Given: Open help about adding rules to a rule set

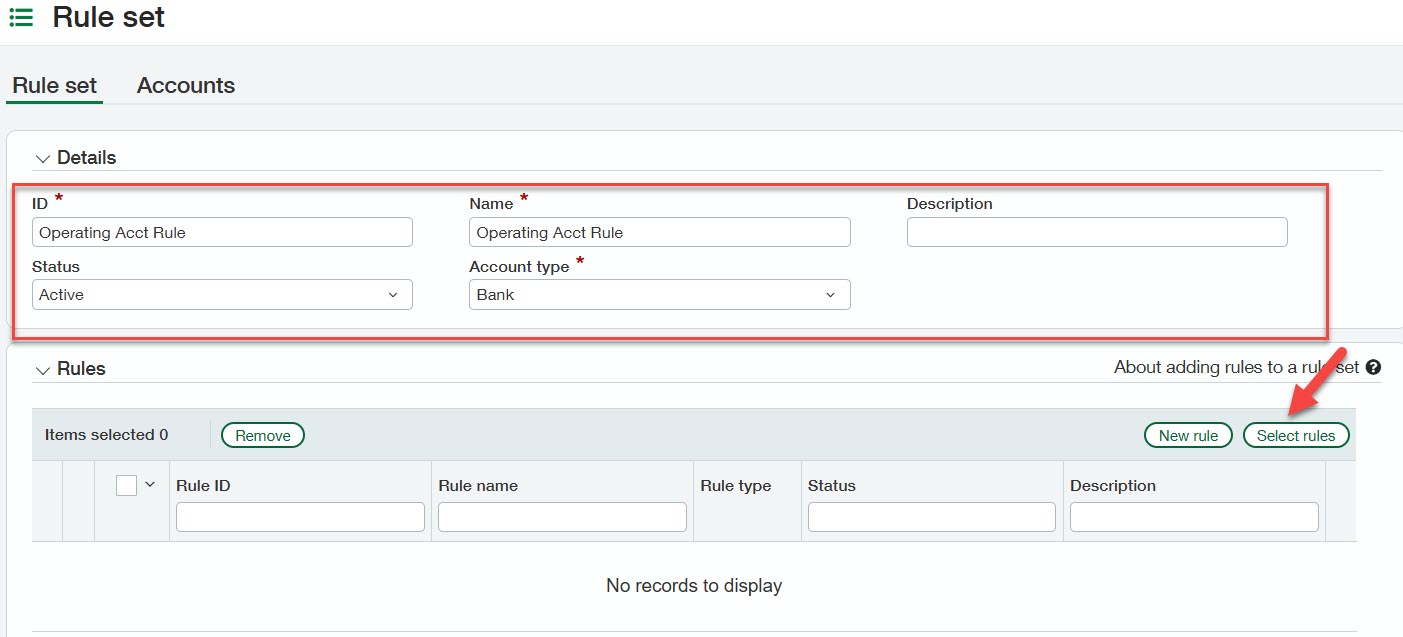Looking at the screenshot, I should coord(1374,367).
